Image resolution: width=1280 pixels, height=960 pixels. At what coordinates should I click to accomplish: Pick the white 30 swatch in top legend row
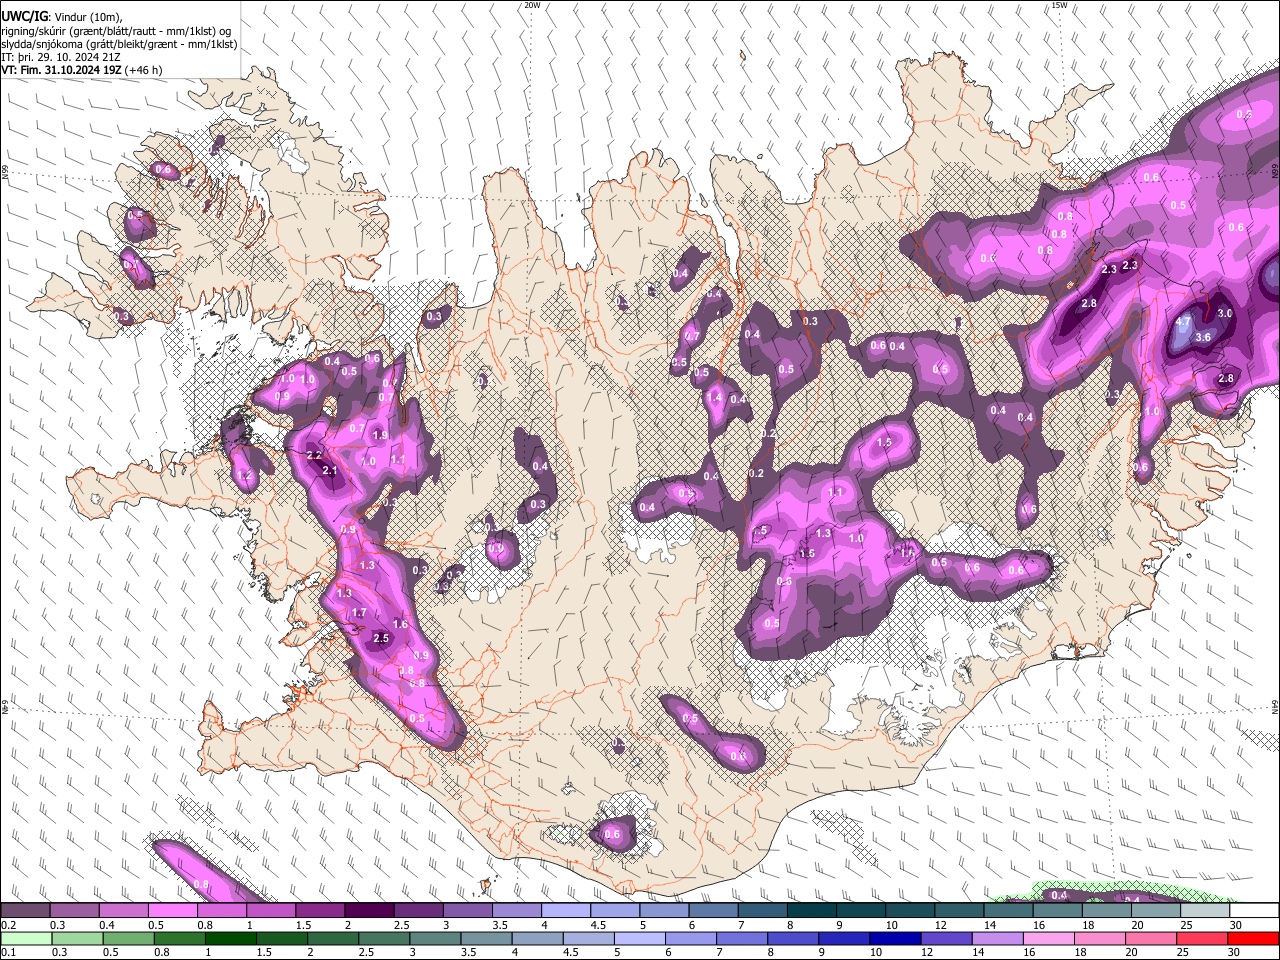pyautogui.click(x=1254, y=910)
